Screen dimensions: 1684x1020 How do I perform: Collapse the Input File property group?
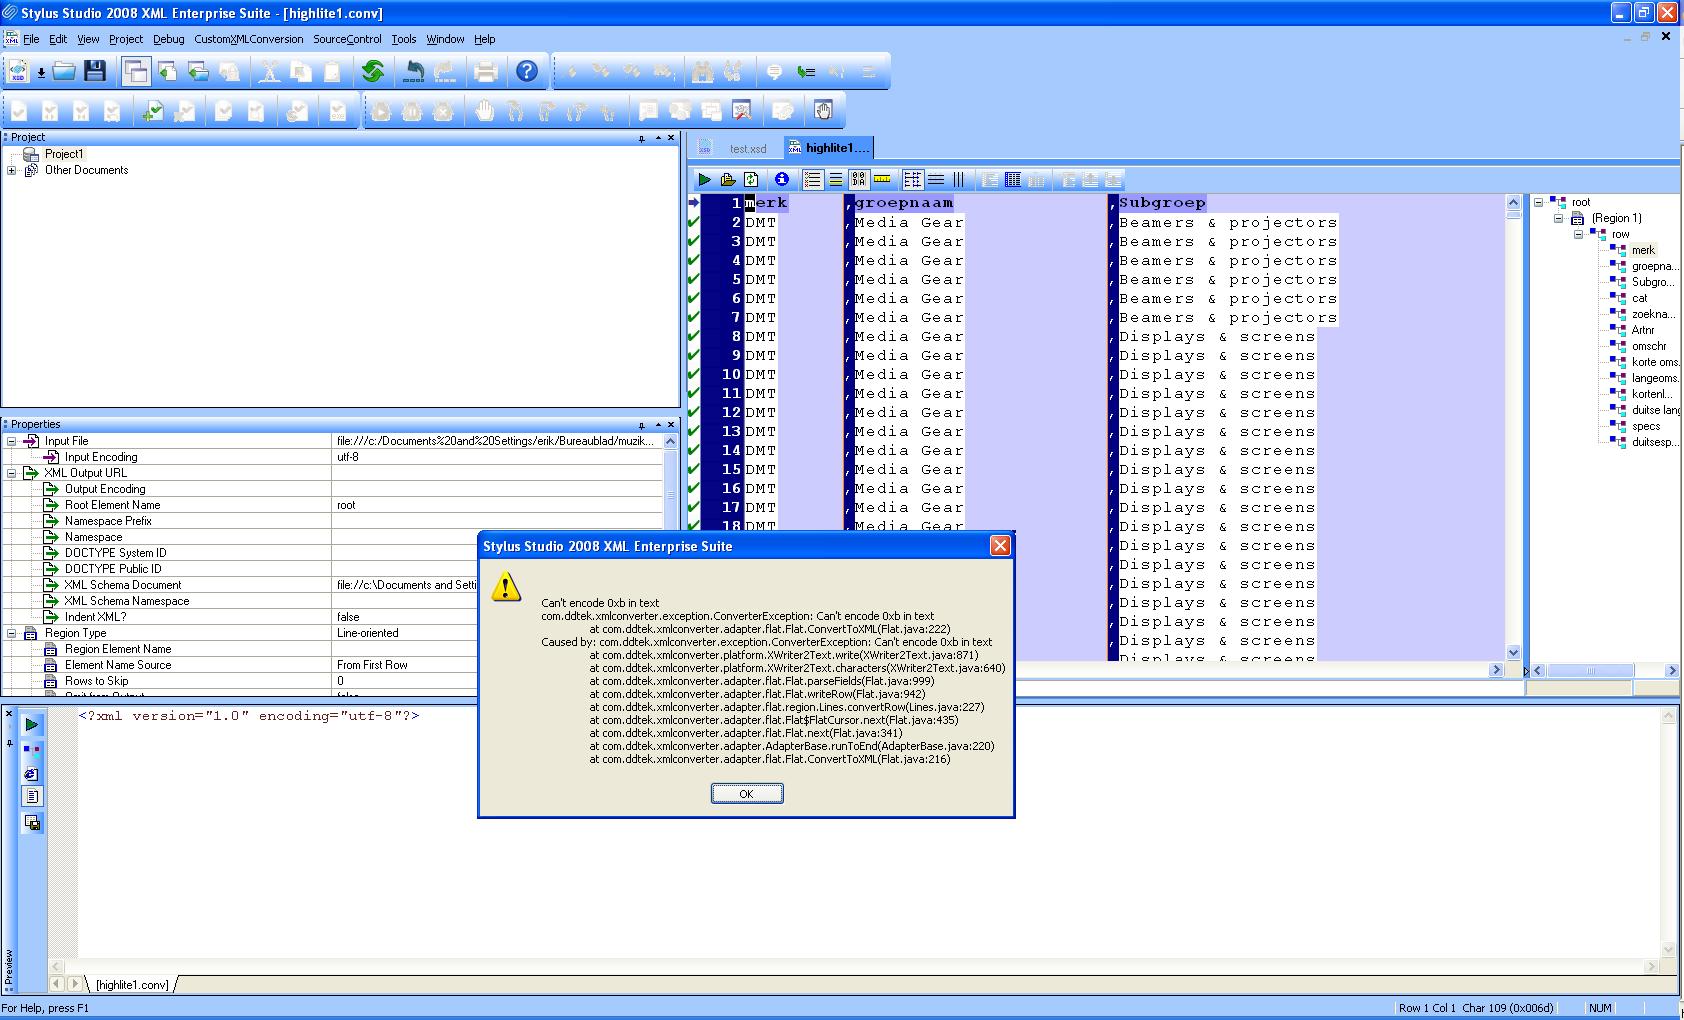coord(12,441)
